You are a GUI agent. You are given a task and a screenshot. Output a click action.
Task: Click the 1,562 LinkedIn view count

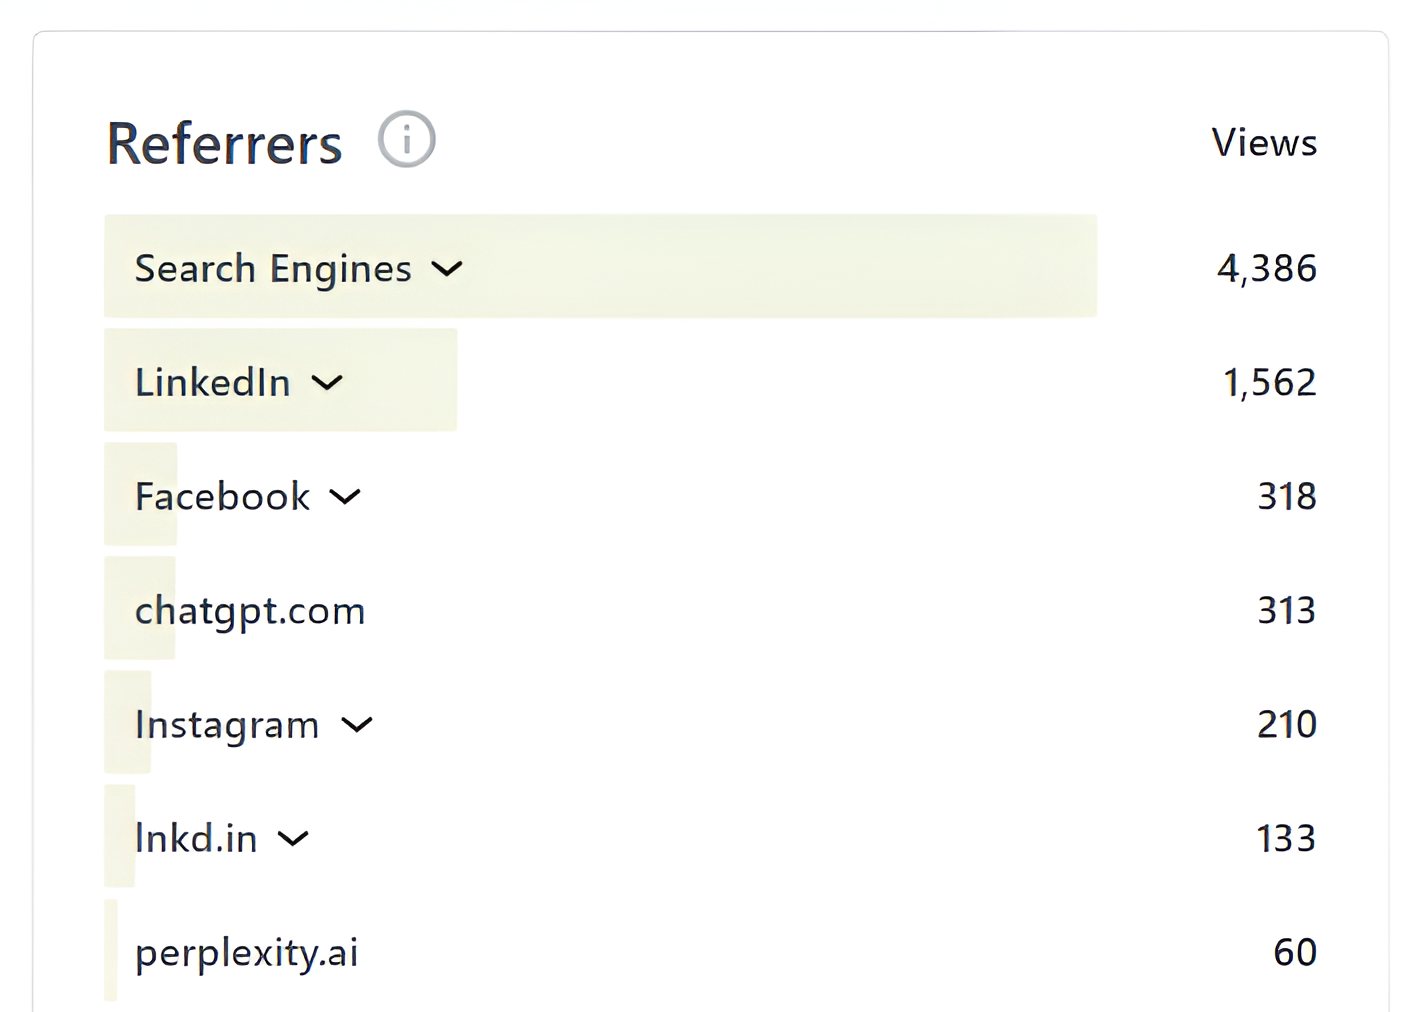[1269, 383]
